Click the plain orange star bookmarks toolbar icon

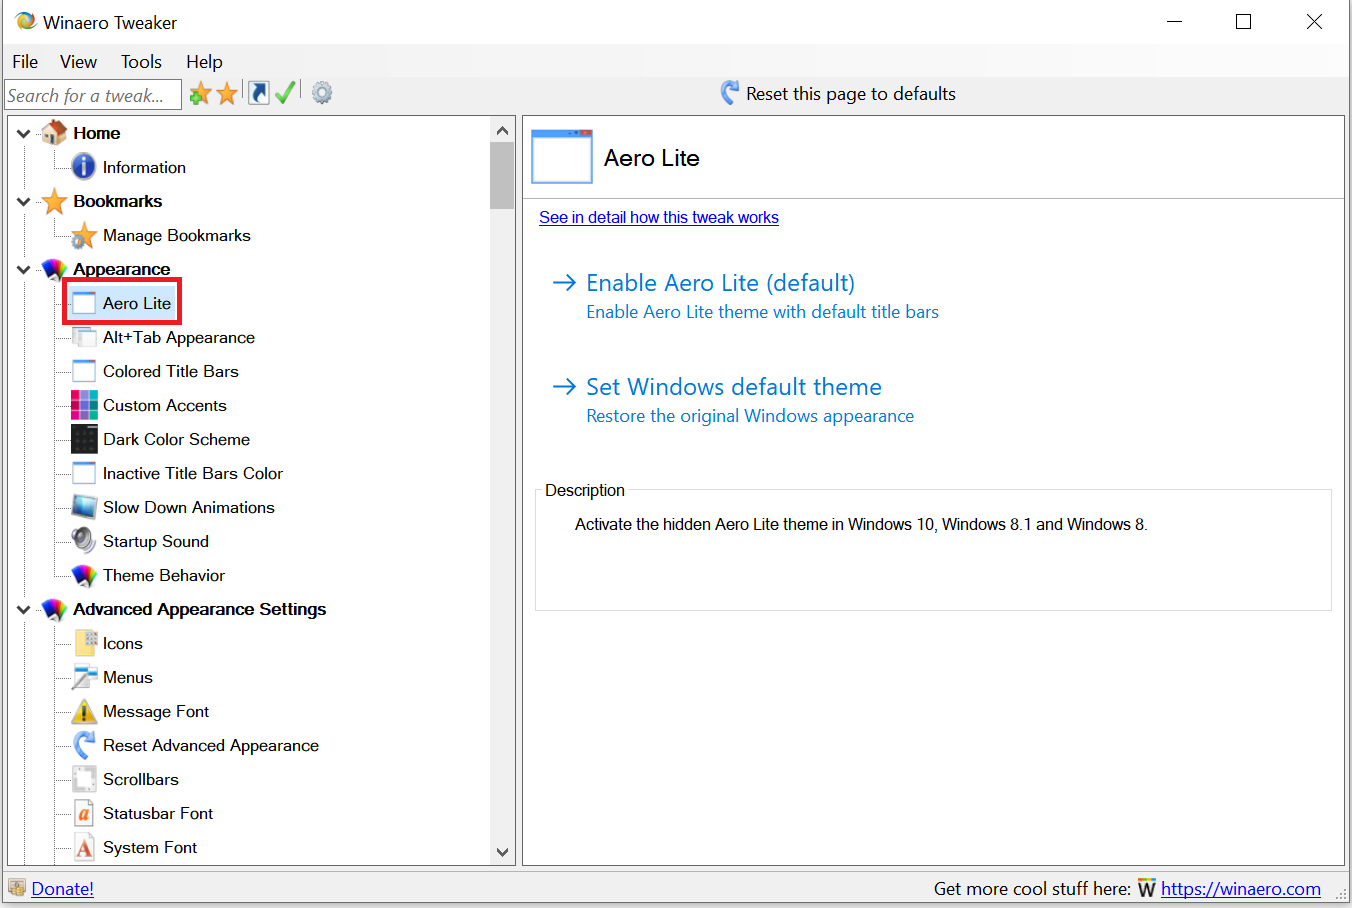[x=228, y=93]
